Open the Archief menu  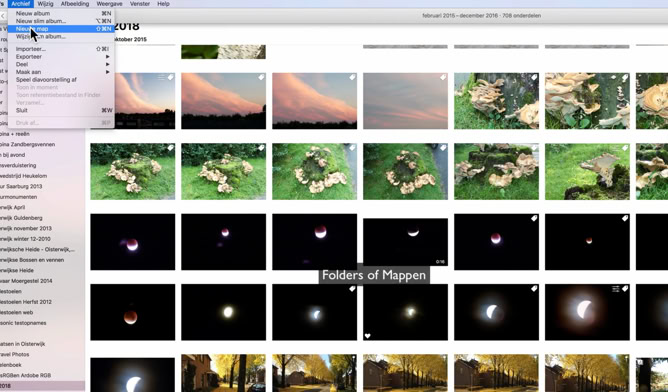[20, 4]
